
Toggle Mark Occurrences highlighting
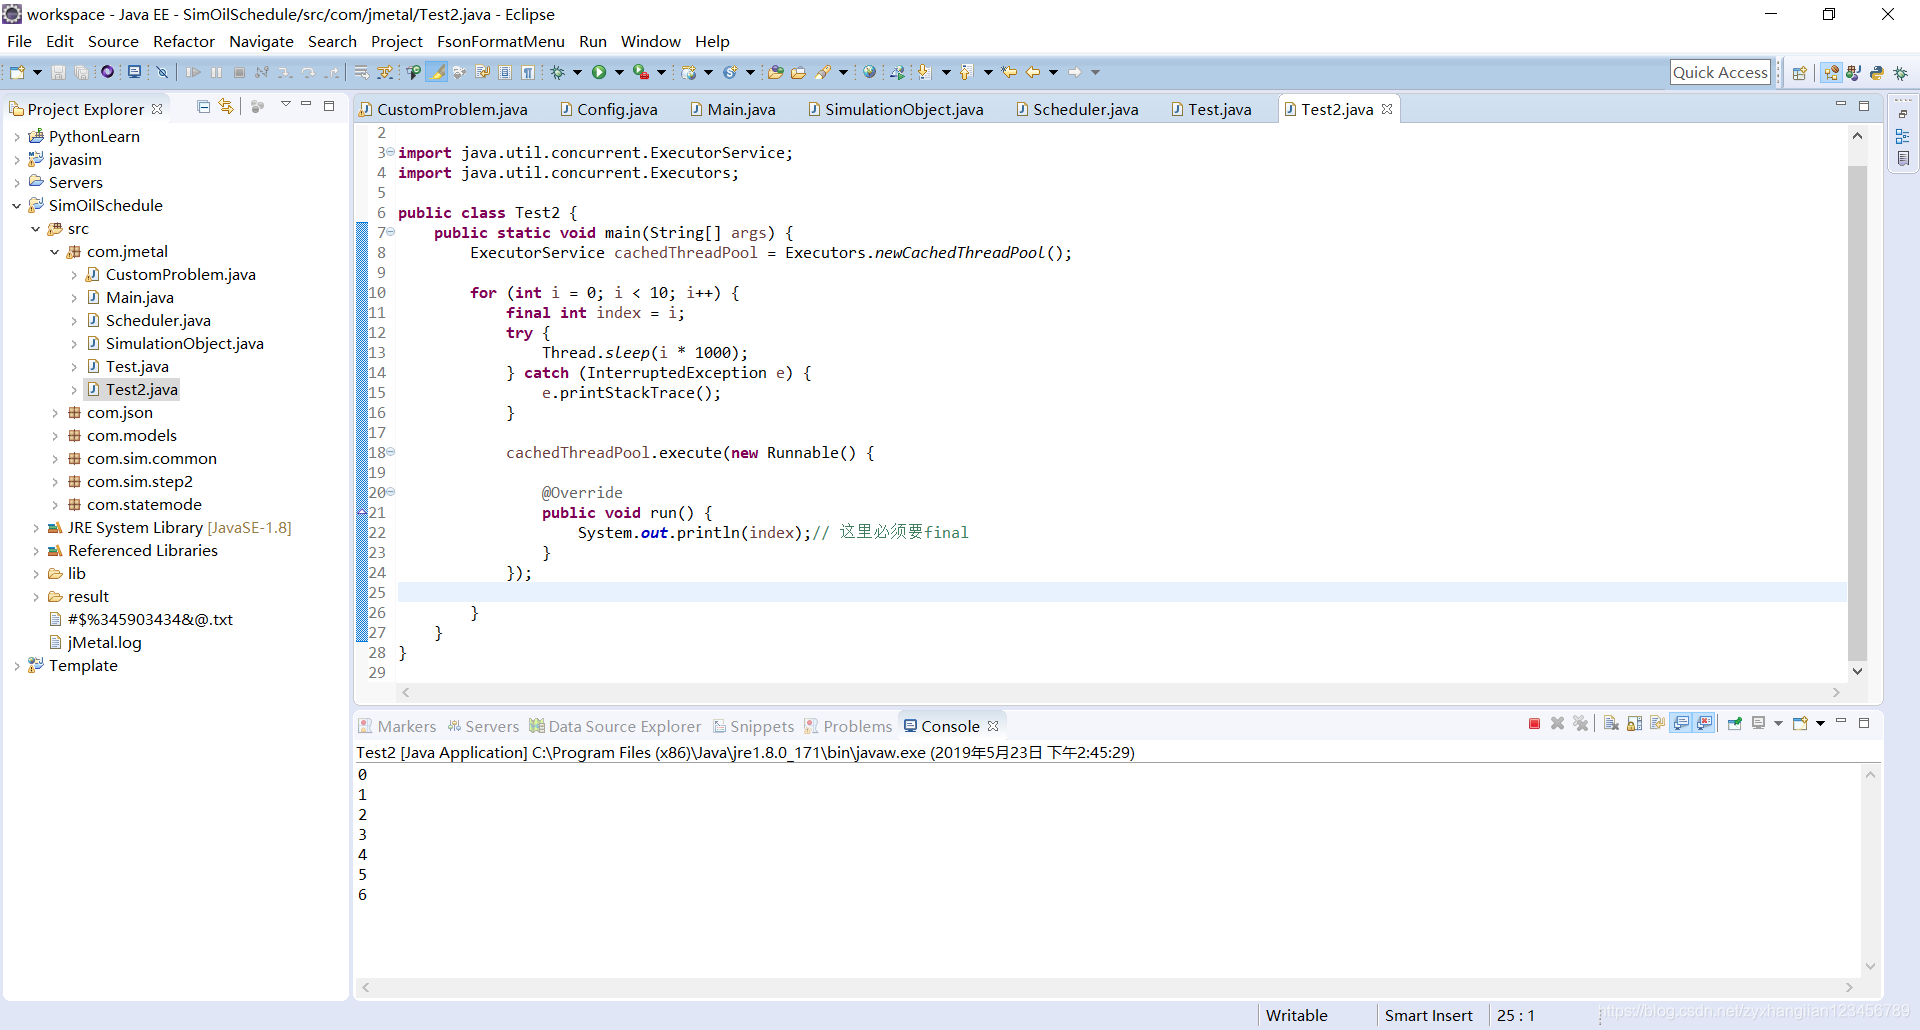click(x=437, y=72)
